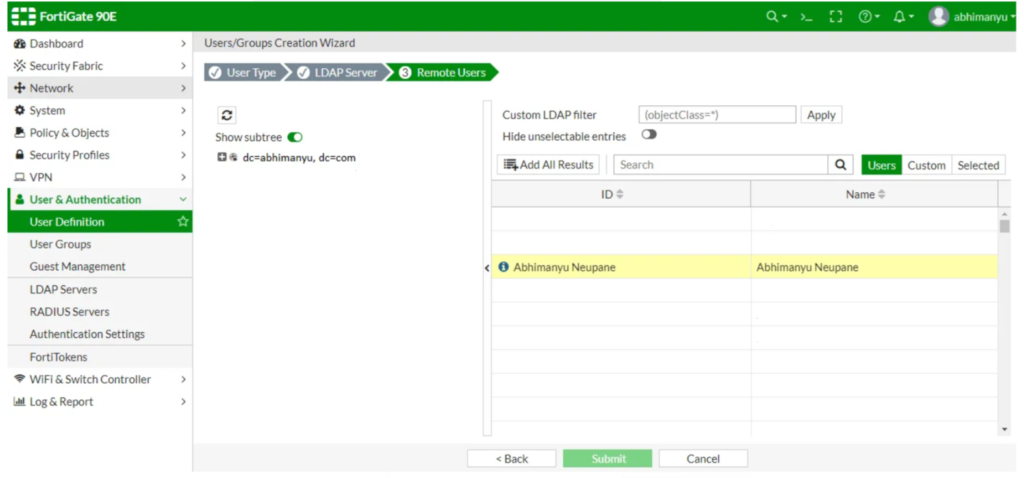Click the abhimanyu user avatar
Screen dimensions: 1024x478
coord(938,17)
